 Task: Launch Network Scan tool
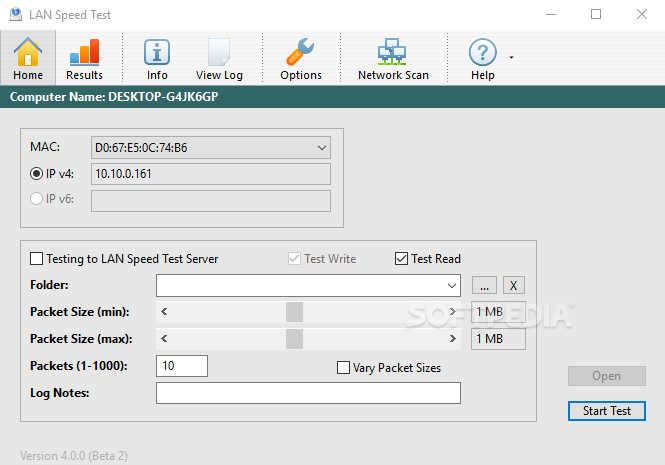pos(393,58)
